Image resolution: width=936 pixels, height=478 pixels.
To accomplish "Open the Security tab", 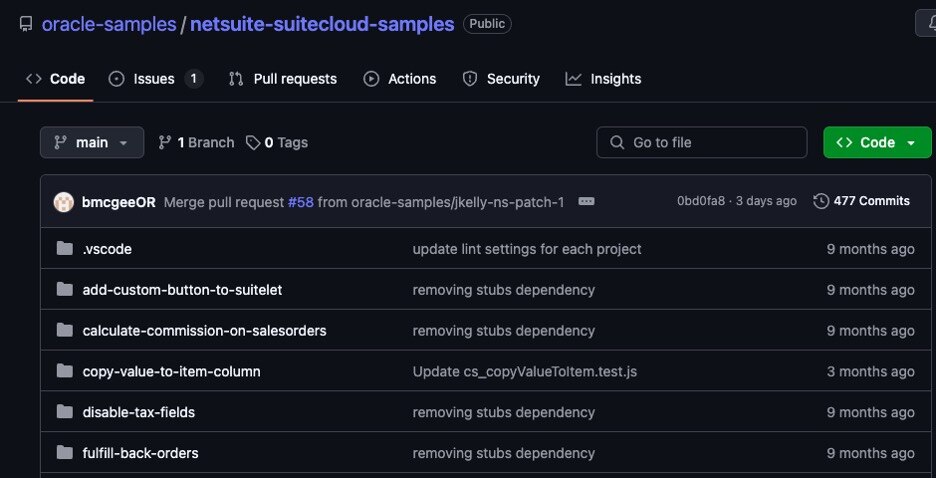I will 501,79.
